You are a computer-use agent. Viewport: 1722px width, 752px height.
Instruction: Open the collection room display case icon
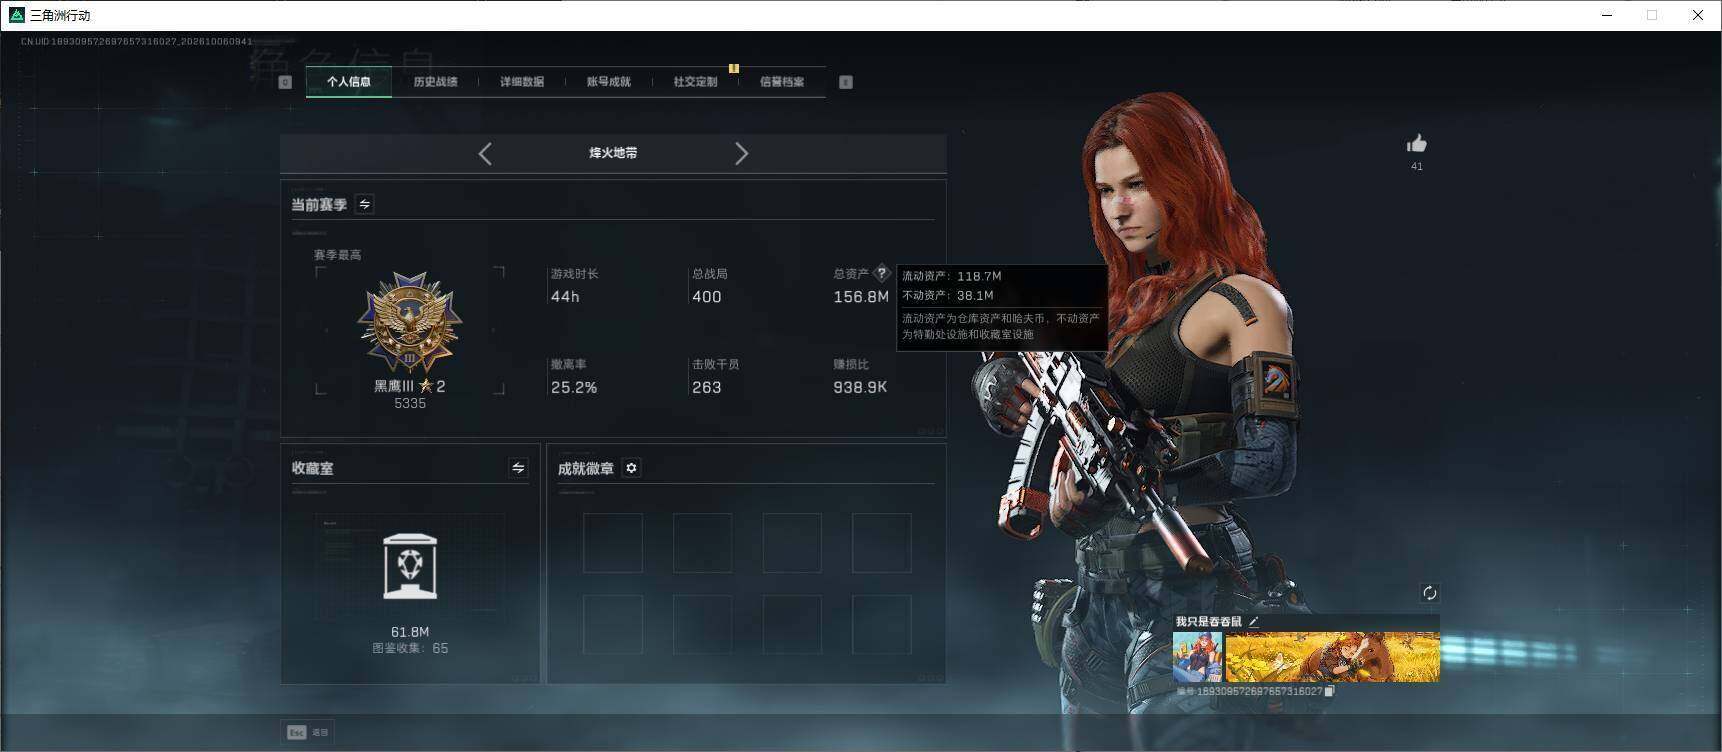[410, 566]
